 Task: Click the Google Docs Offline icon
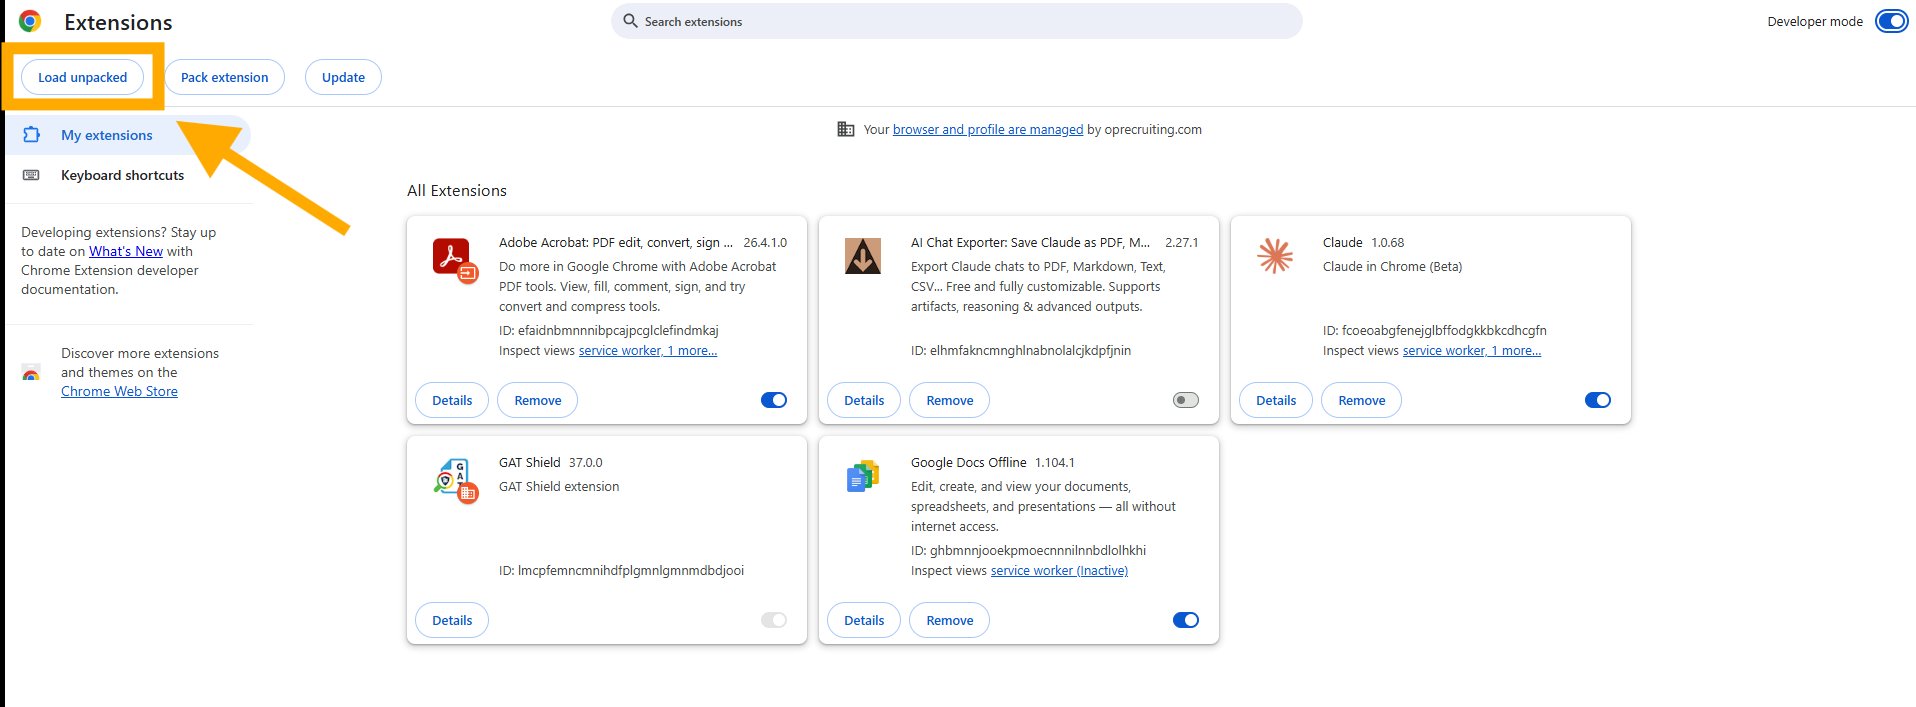863,476
